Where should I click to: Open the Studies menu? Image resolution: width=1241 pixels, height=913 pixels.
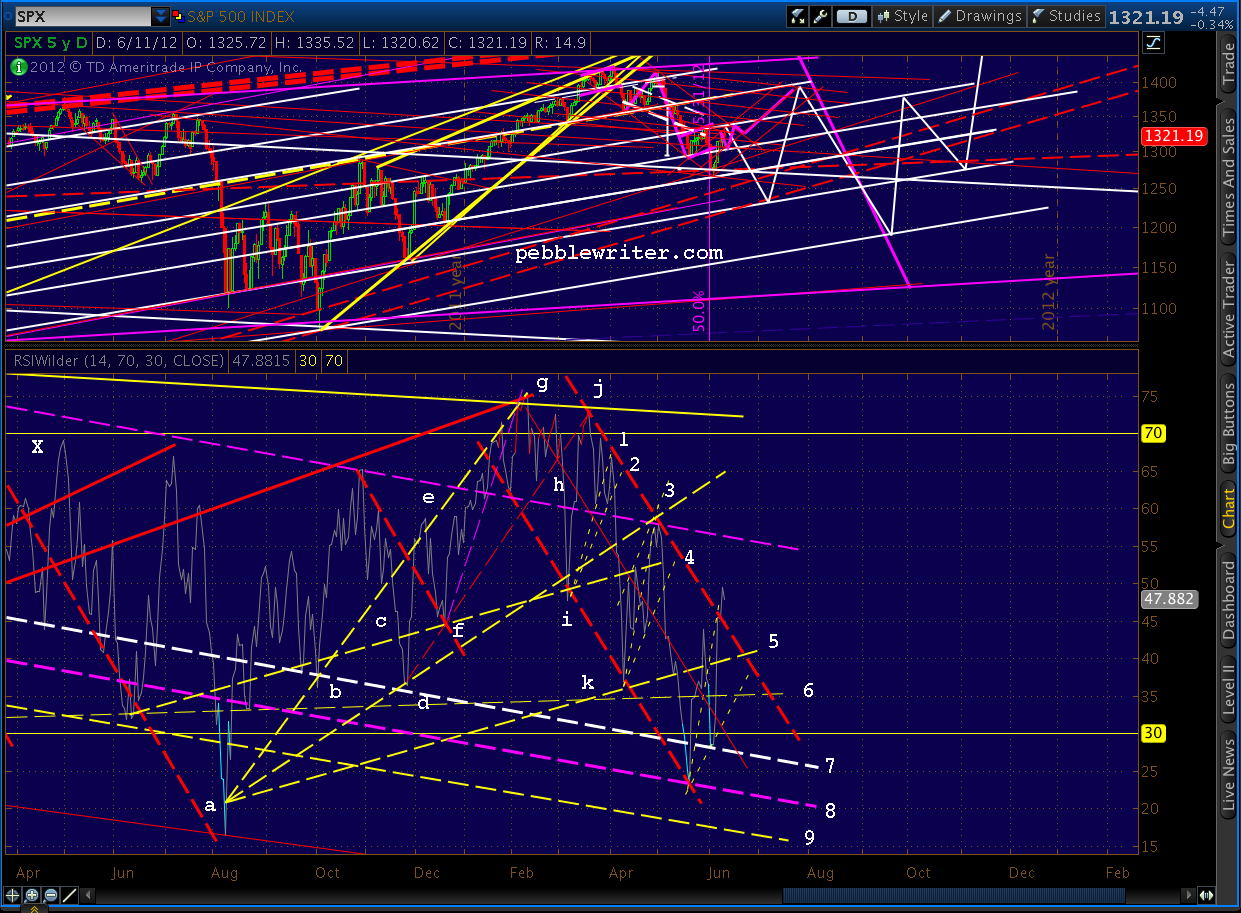pyautogui.click(x=1066, y=16)
